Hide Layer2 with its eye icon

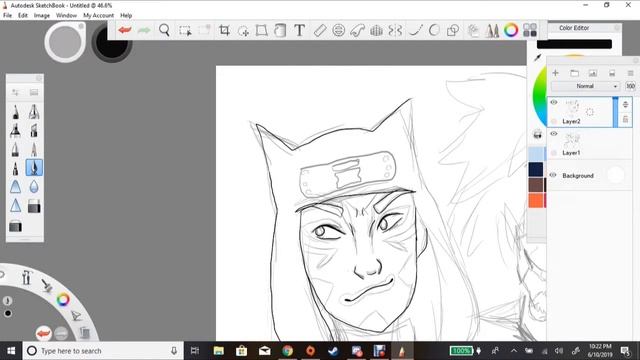554,102
